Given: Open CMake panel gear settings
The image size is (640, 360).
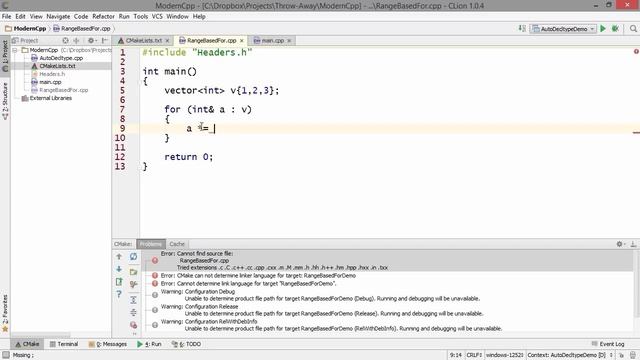Looking at the screenshot, I should pyautogui.click(x=620, y=244).
